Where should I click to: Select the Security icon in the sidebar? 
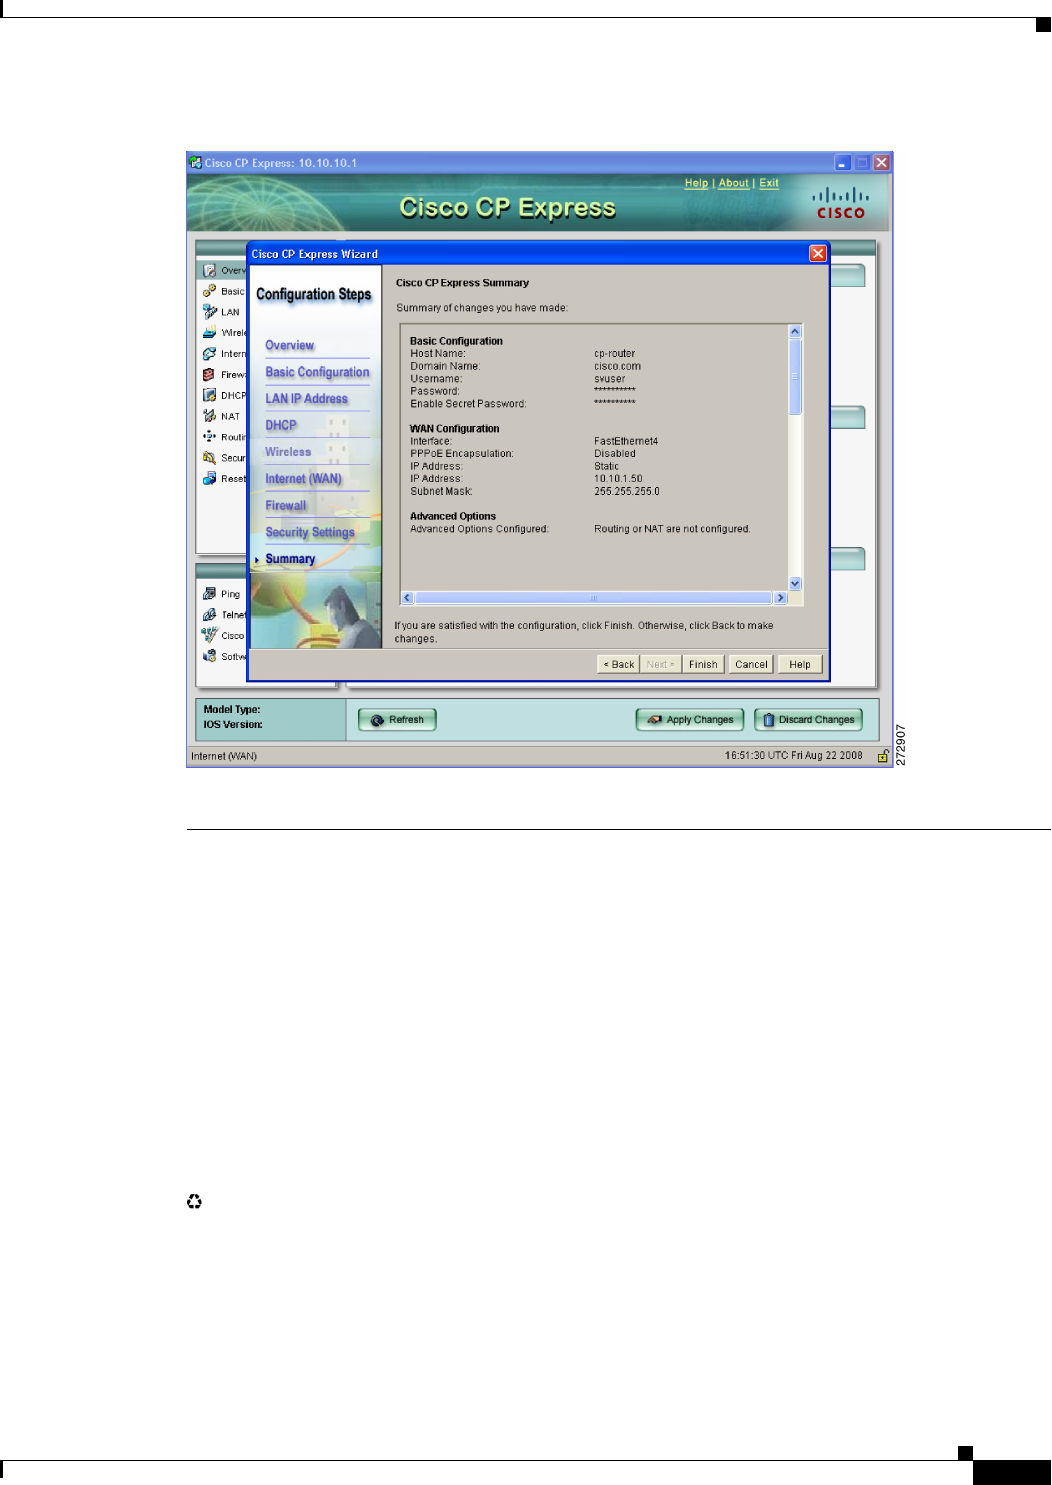[x=210, y=458]
